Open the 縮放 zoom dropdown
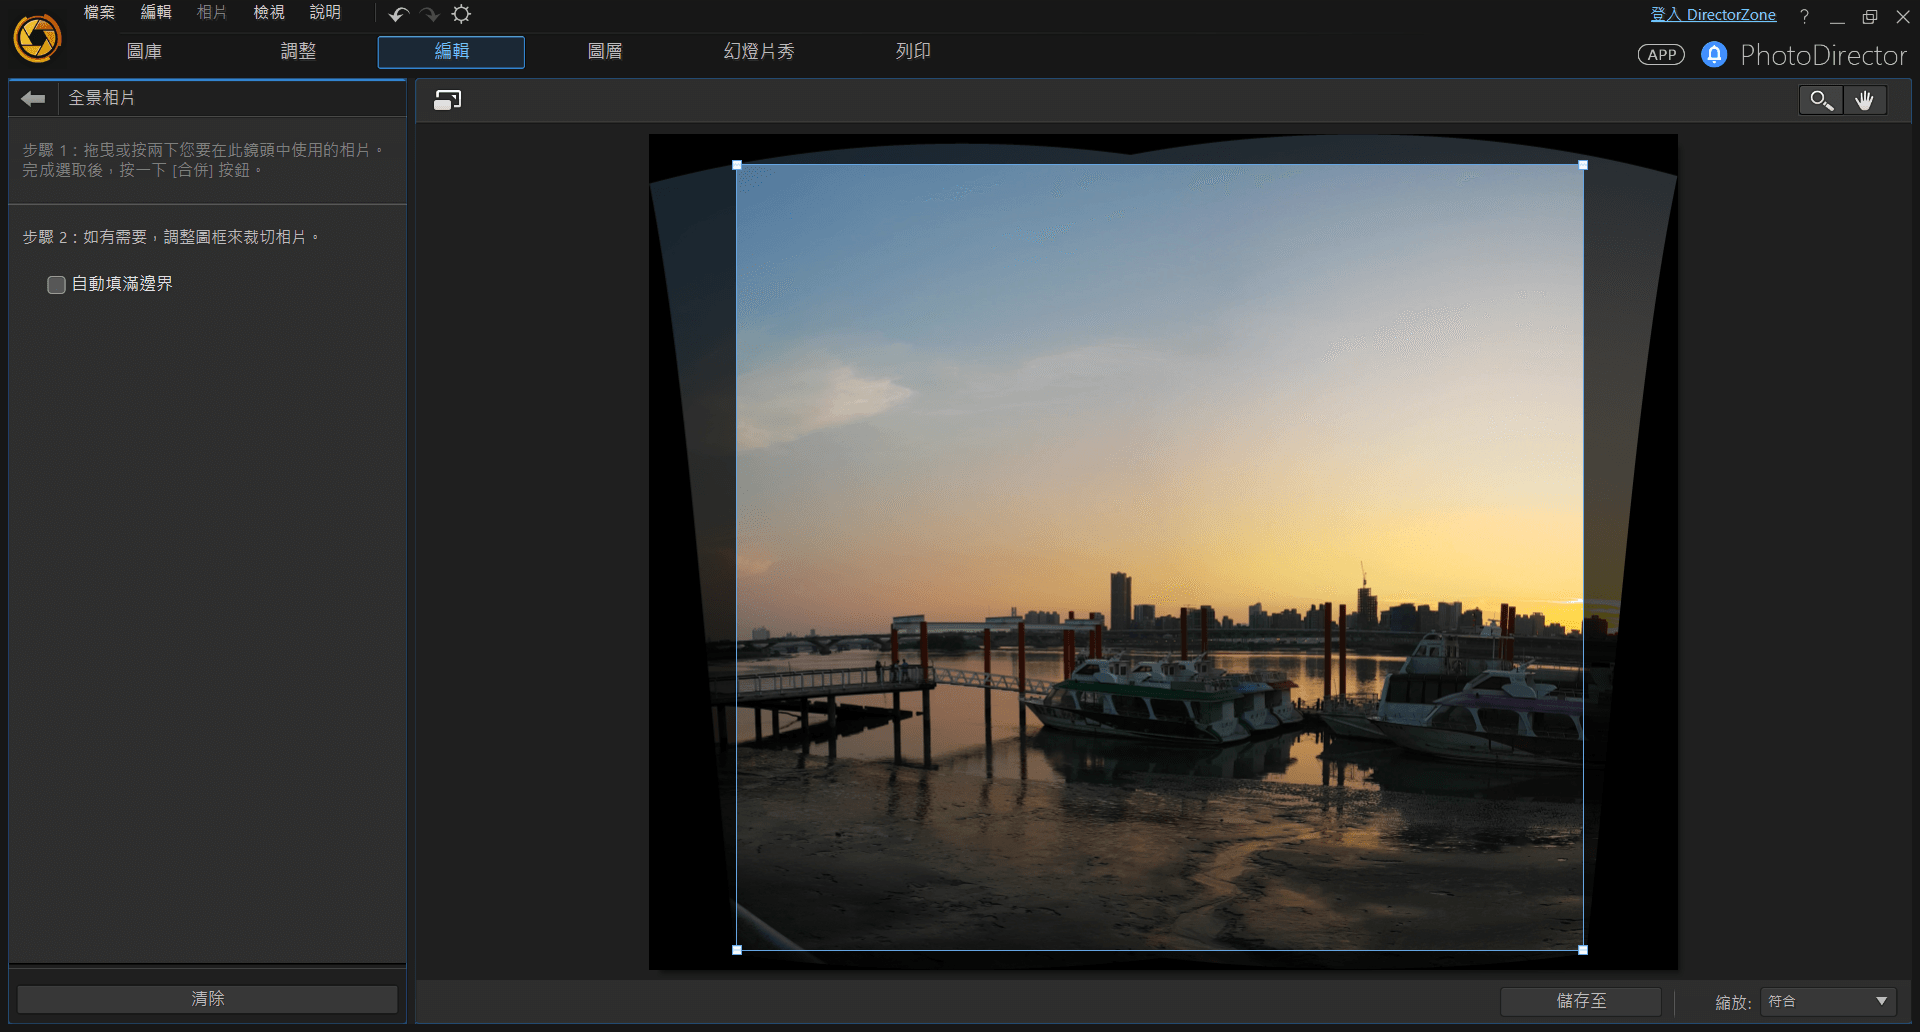Image resolution: width=1920 pixels, height=1032 pixels. (1828, 1001)
